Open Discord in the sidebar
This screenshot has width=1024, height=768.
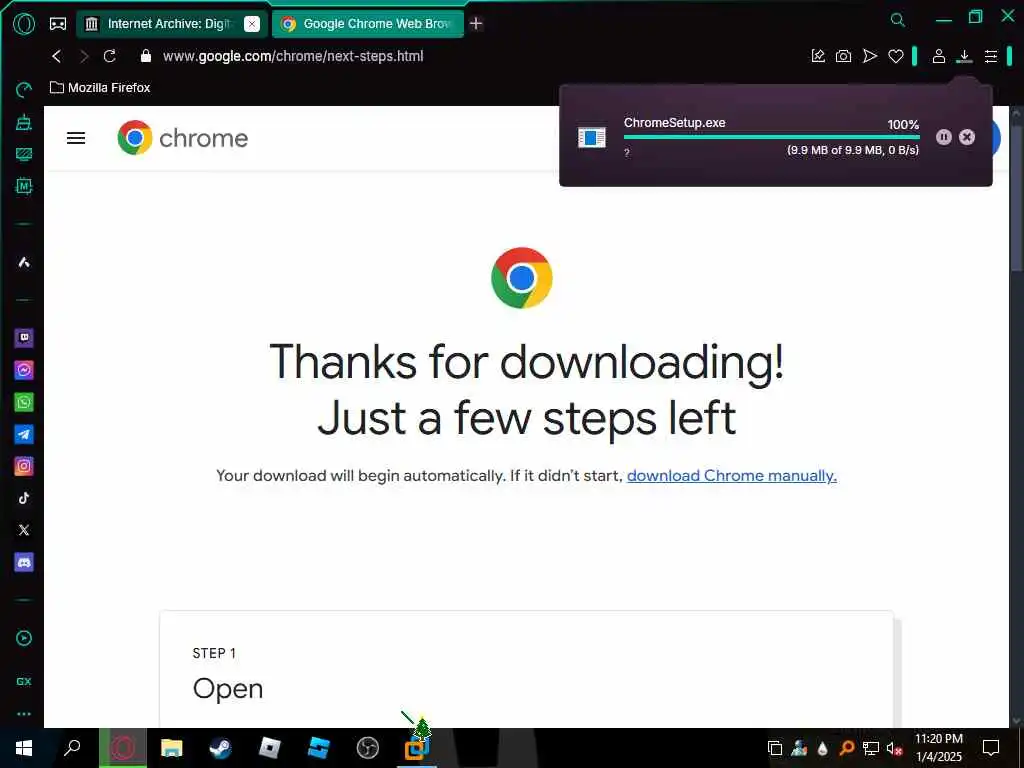pyautogui.click(x=24, y=562)
